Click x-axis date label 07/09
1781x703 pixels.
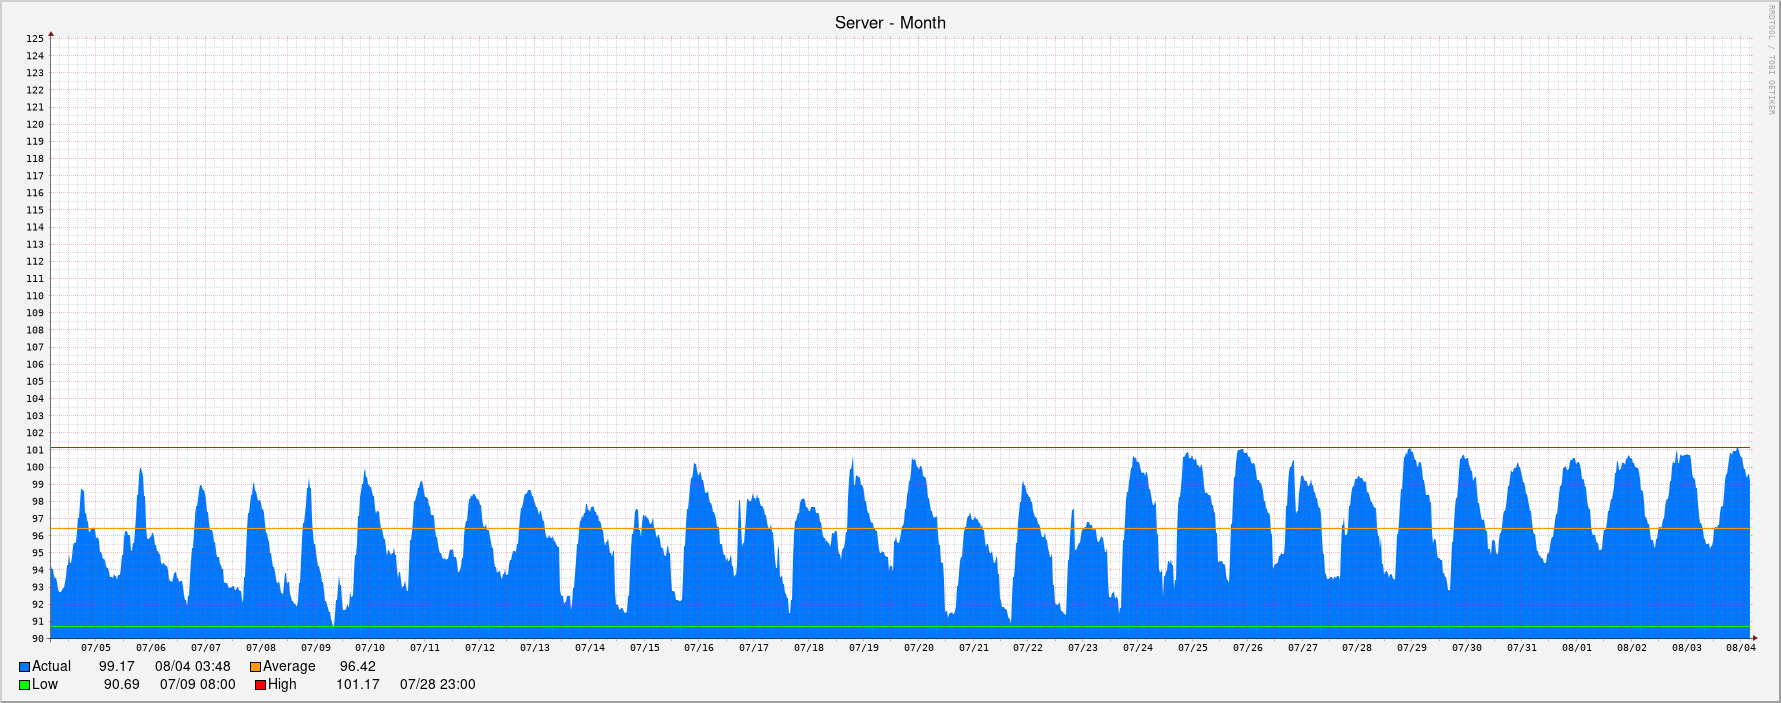click(x=315, y=648)
